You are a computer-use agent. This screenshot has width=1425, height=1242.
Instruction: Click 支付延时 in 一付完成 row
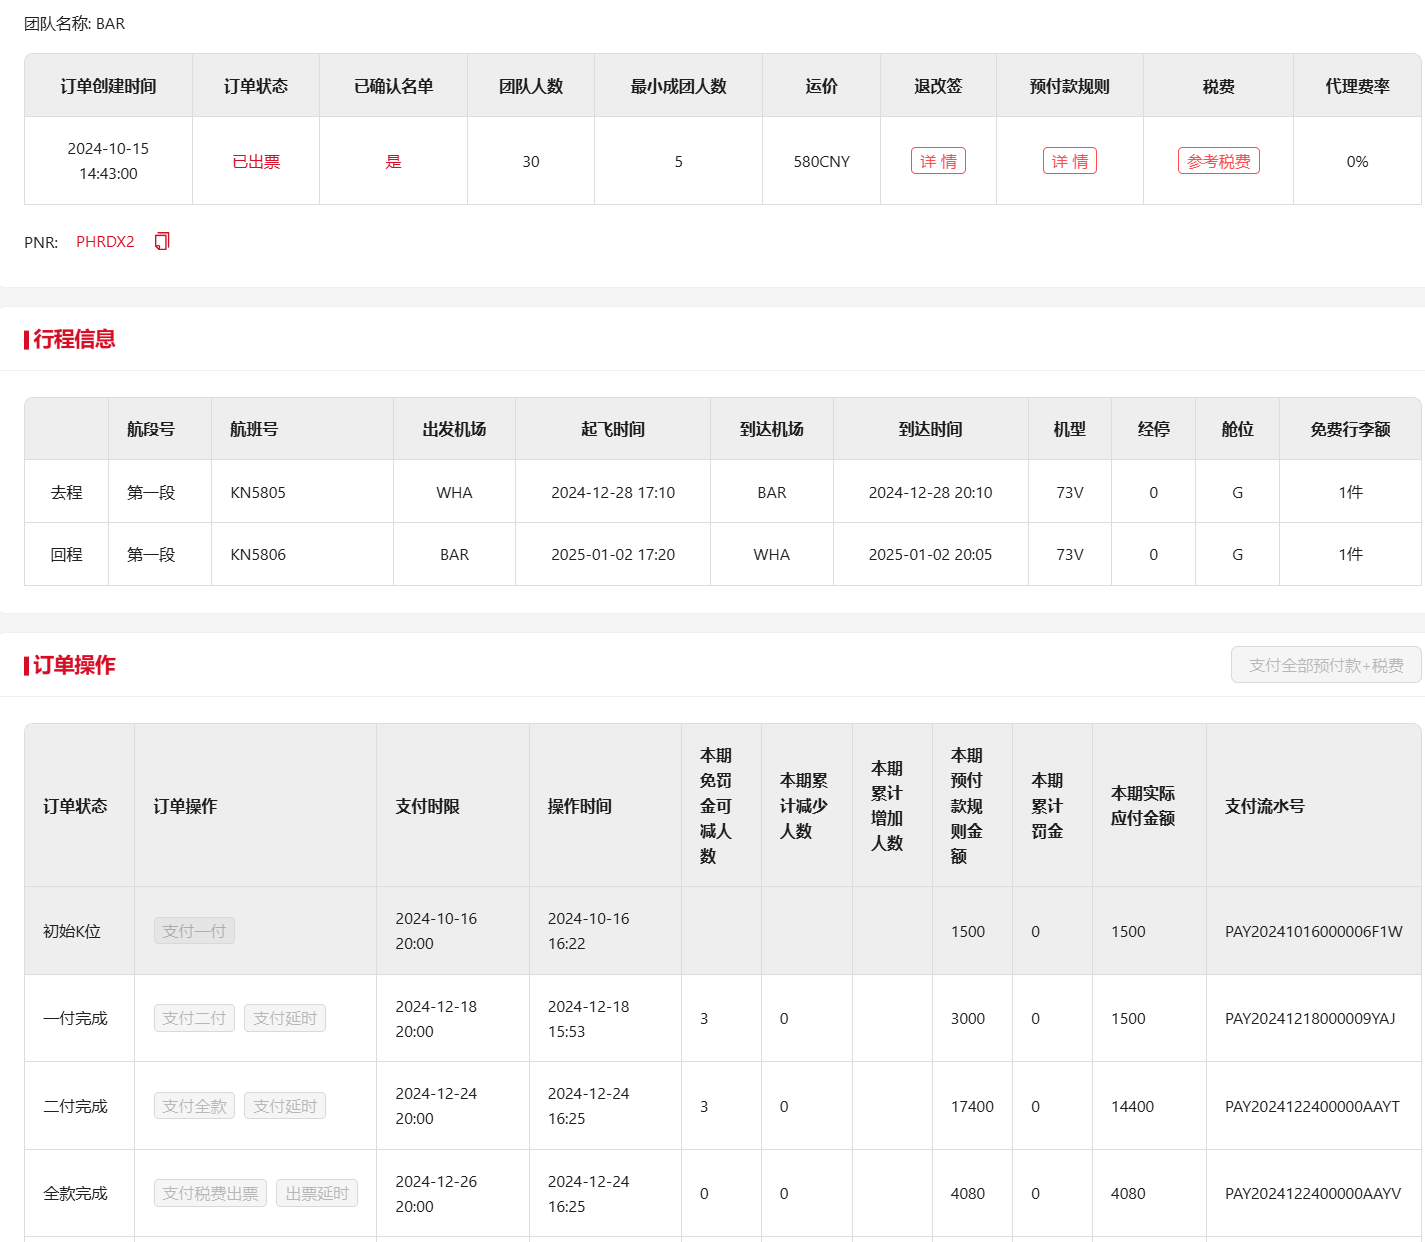(x=285, y=1018)
